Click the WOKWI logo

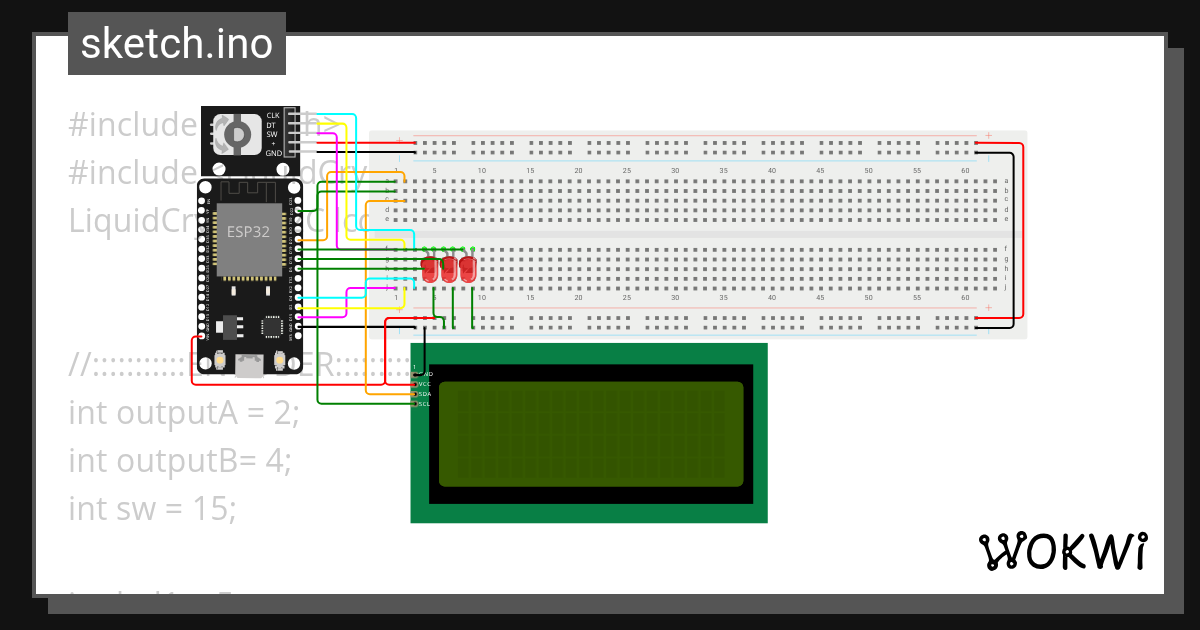(x=1065, y=550)
